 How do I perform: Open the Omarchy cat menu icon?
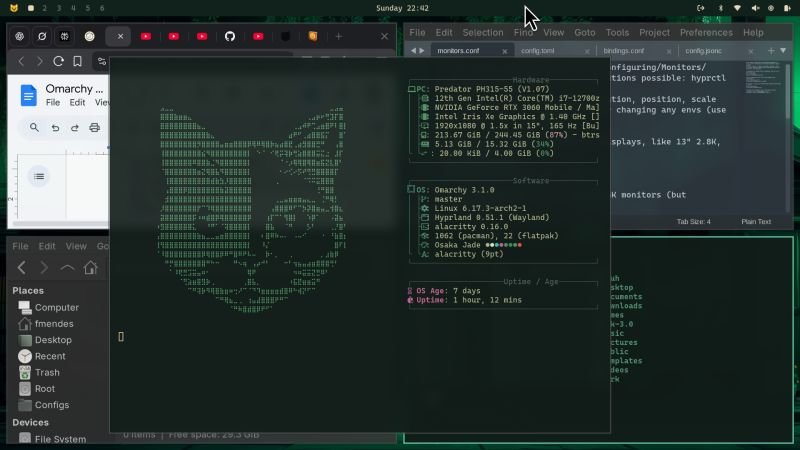point(14,8)
